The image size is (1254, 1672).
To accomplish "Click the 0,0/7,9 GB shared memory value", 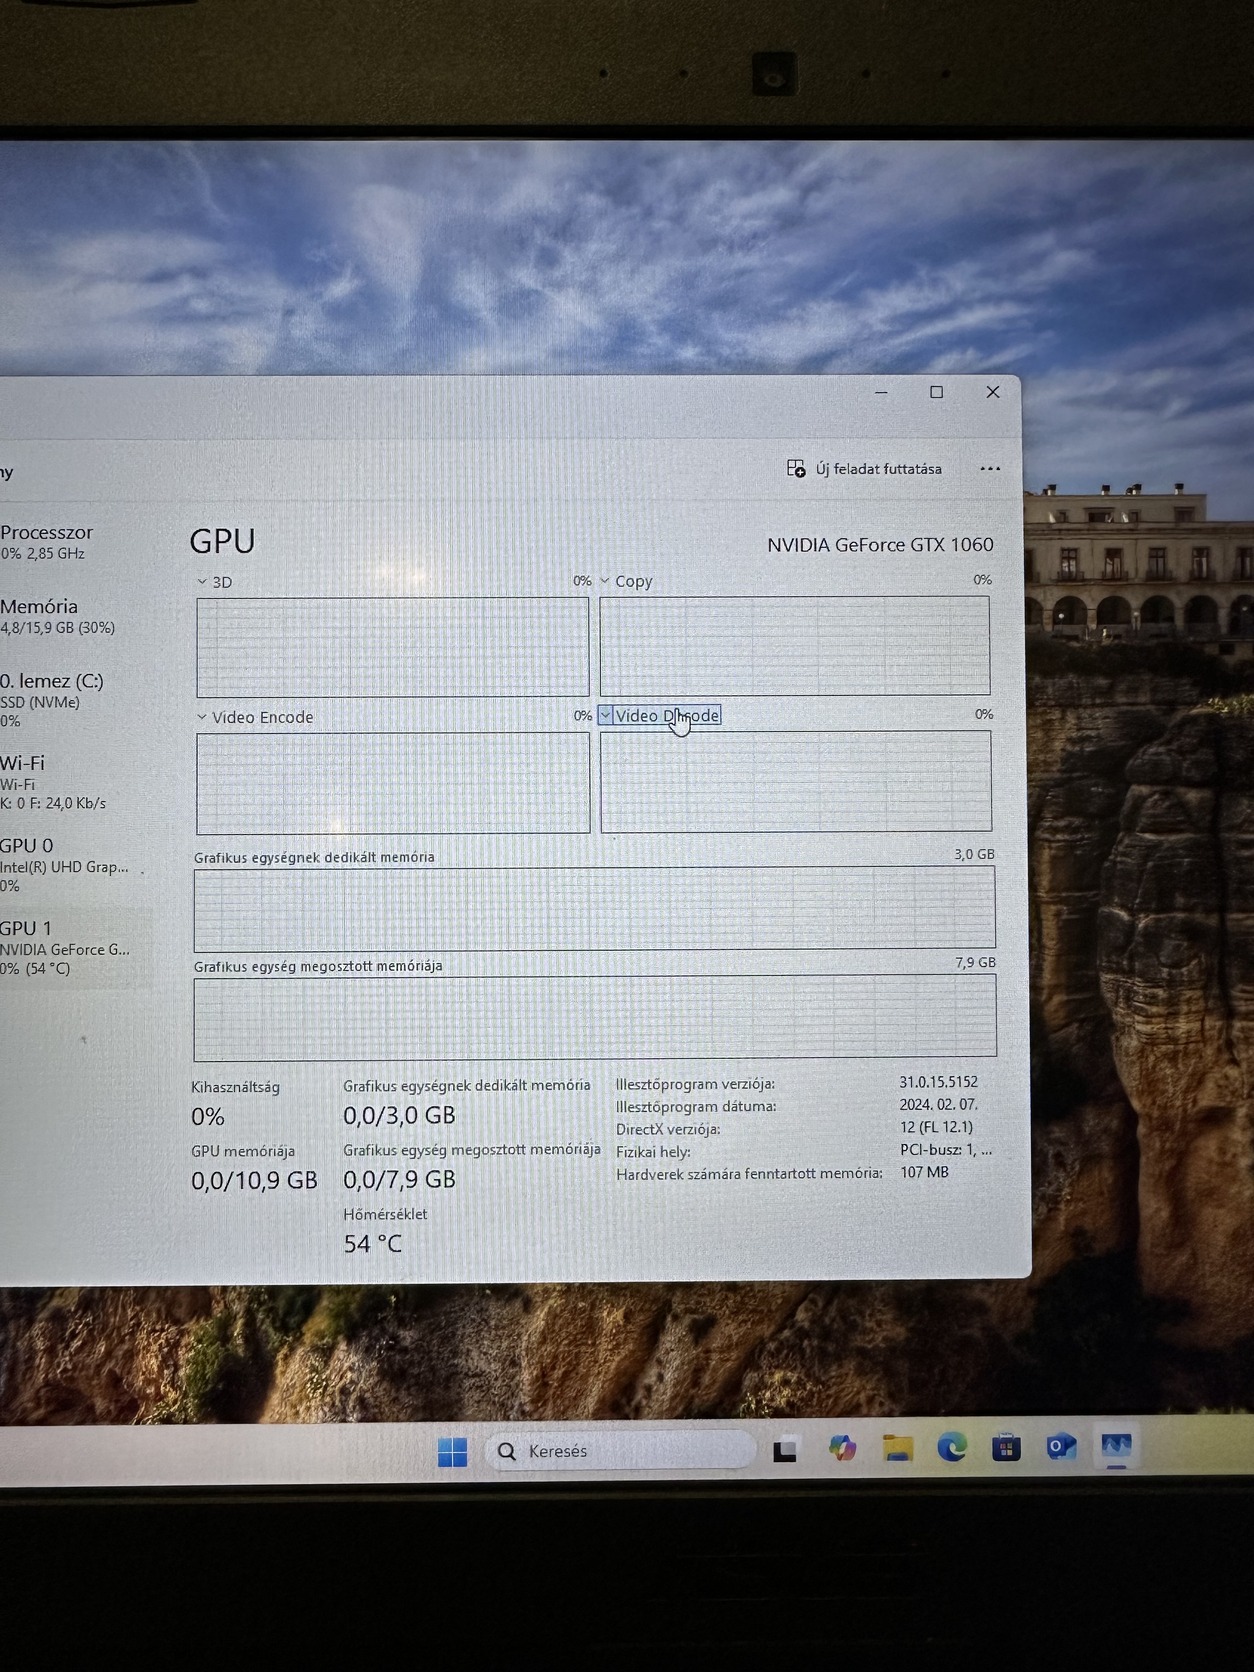I will 399,1180.
